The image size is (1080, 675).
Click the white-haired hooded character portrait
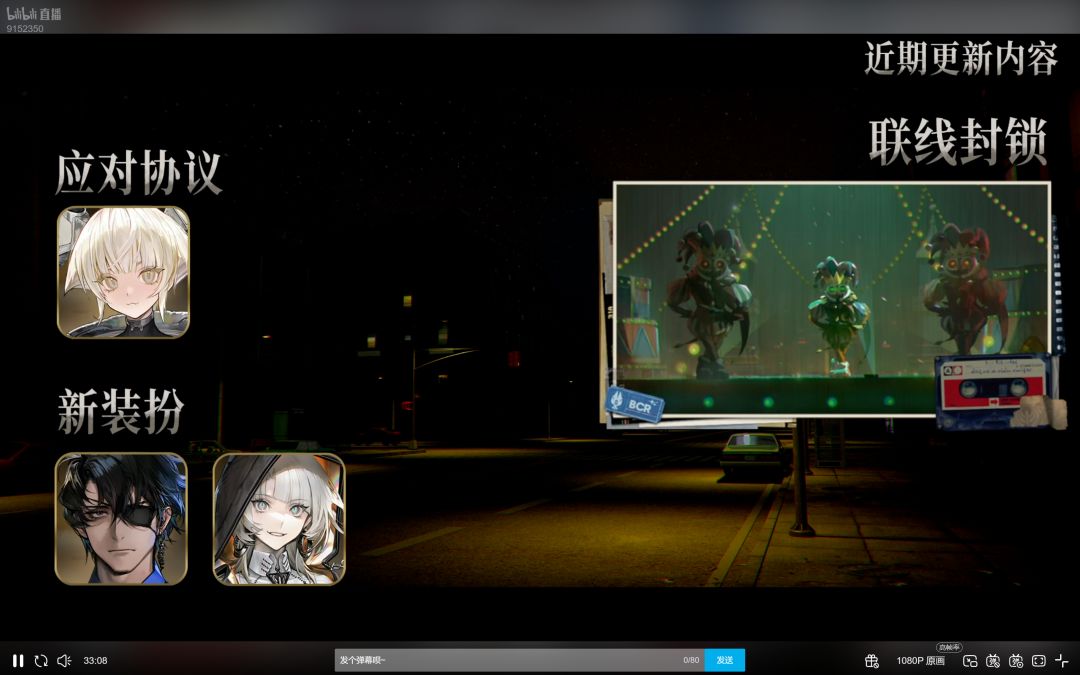click(279, 519)
